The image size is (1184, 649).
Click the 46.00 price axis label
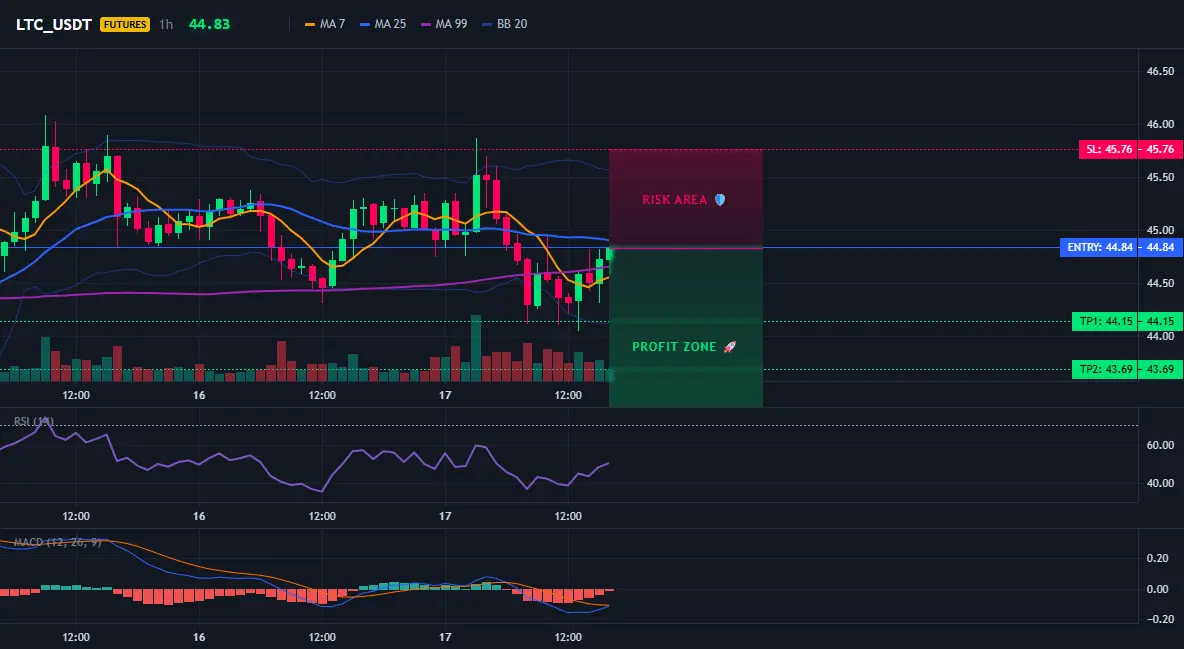pos(1161,124)
